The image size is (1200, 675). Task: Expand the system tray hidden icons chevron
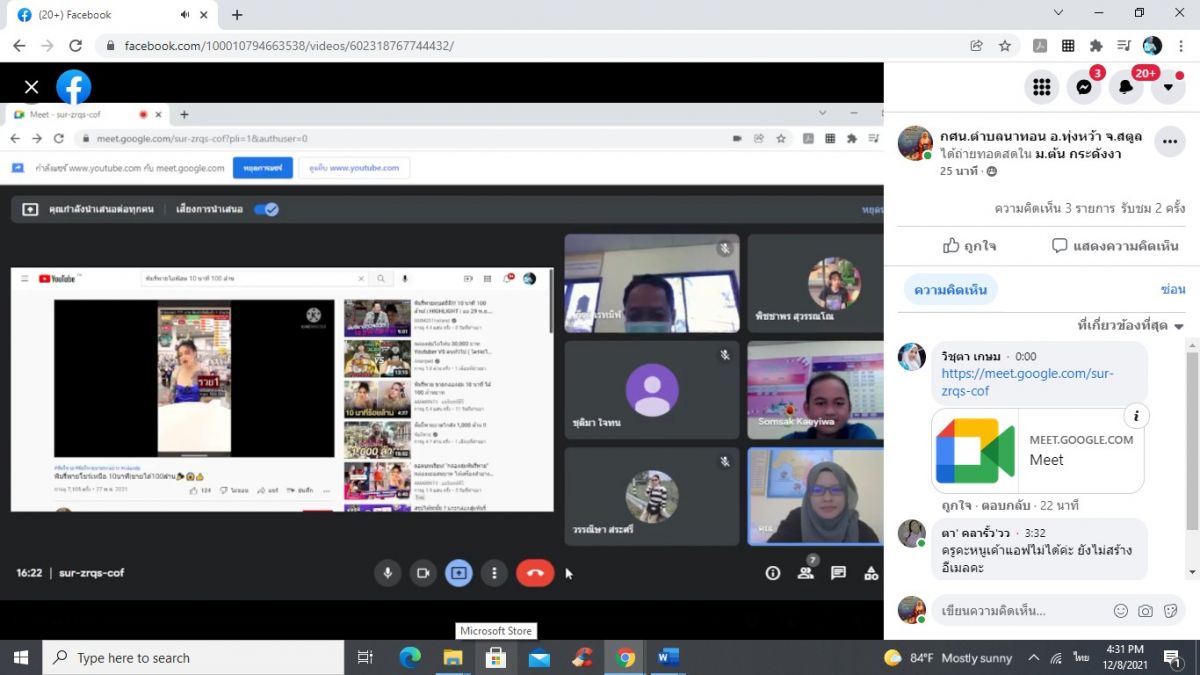pyautogui.click(x=1033, y=658)
